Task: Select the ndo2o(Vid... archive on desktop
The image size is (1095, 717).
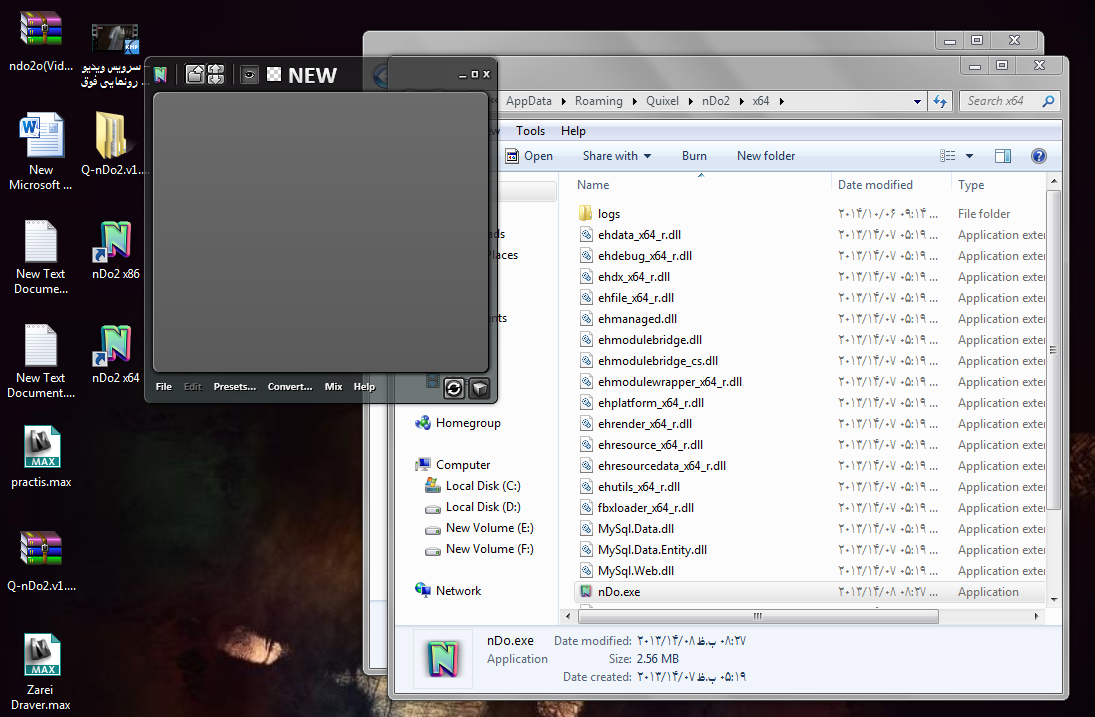Action: (x=41, y=41)
